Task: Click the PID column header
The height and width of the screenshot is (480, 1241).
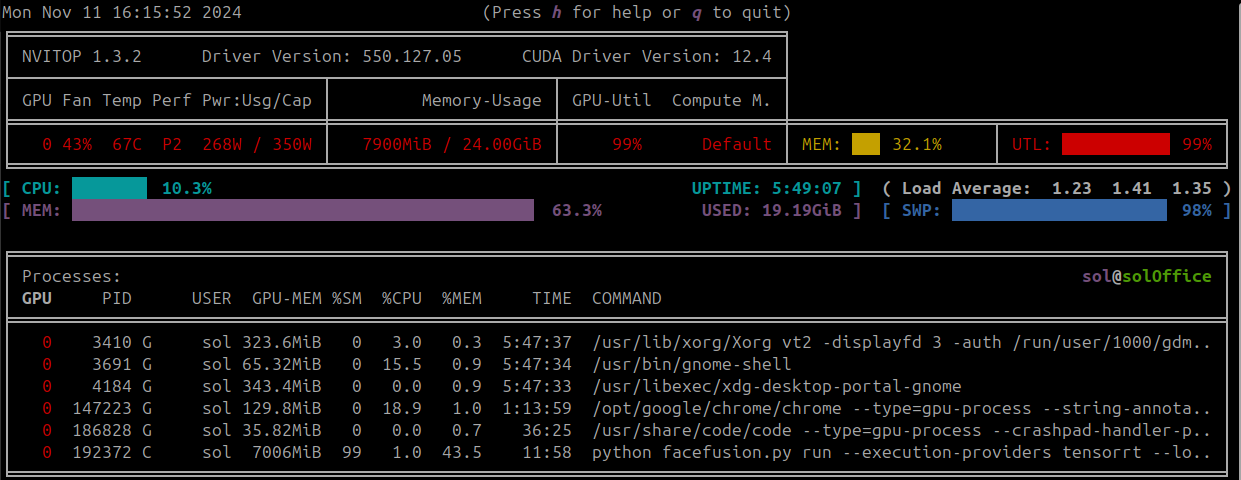Action: coord(117,299)
